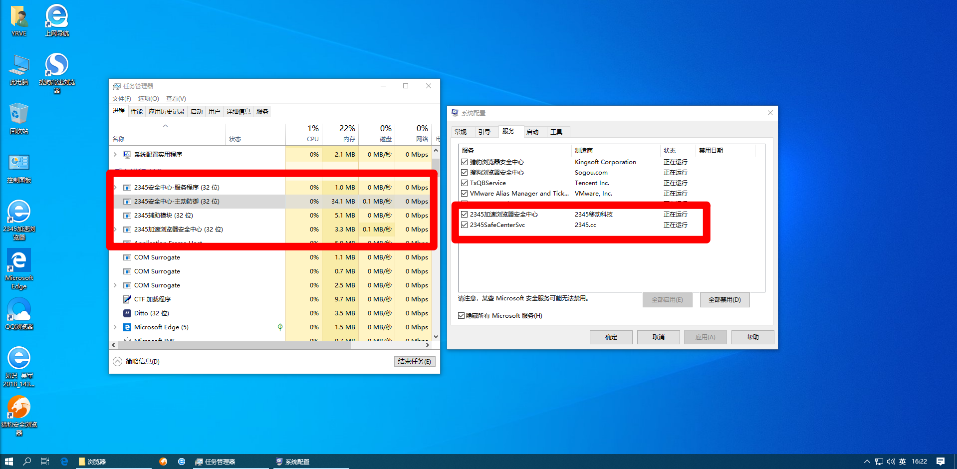Click the pinned Edge icon beside Task View
Screen dimensions: 957x469
click(63, 462)
